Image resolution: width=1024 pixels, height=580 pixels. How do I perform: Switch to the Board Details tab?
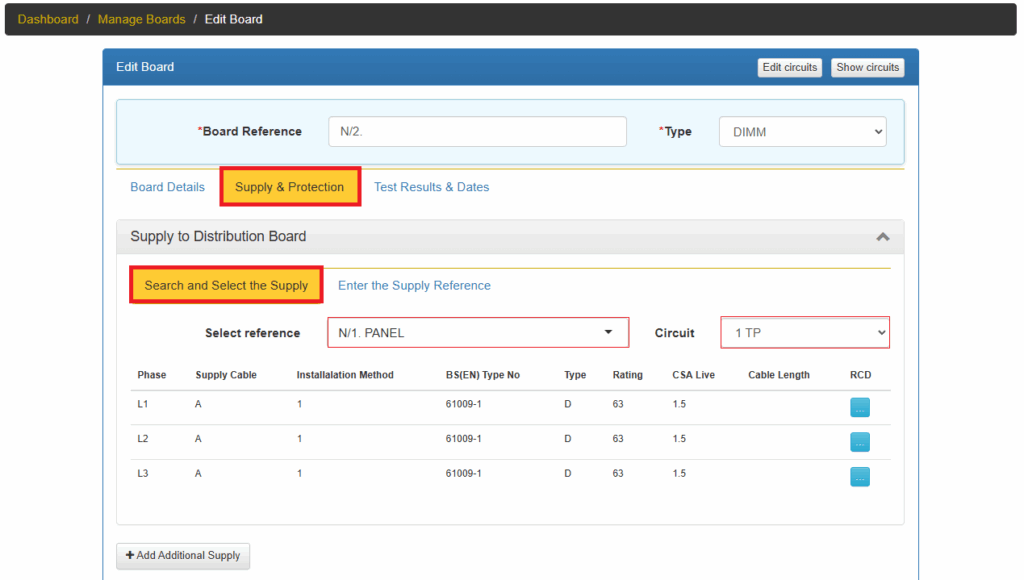pyautogui.click(x=167, y=187)
